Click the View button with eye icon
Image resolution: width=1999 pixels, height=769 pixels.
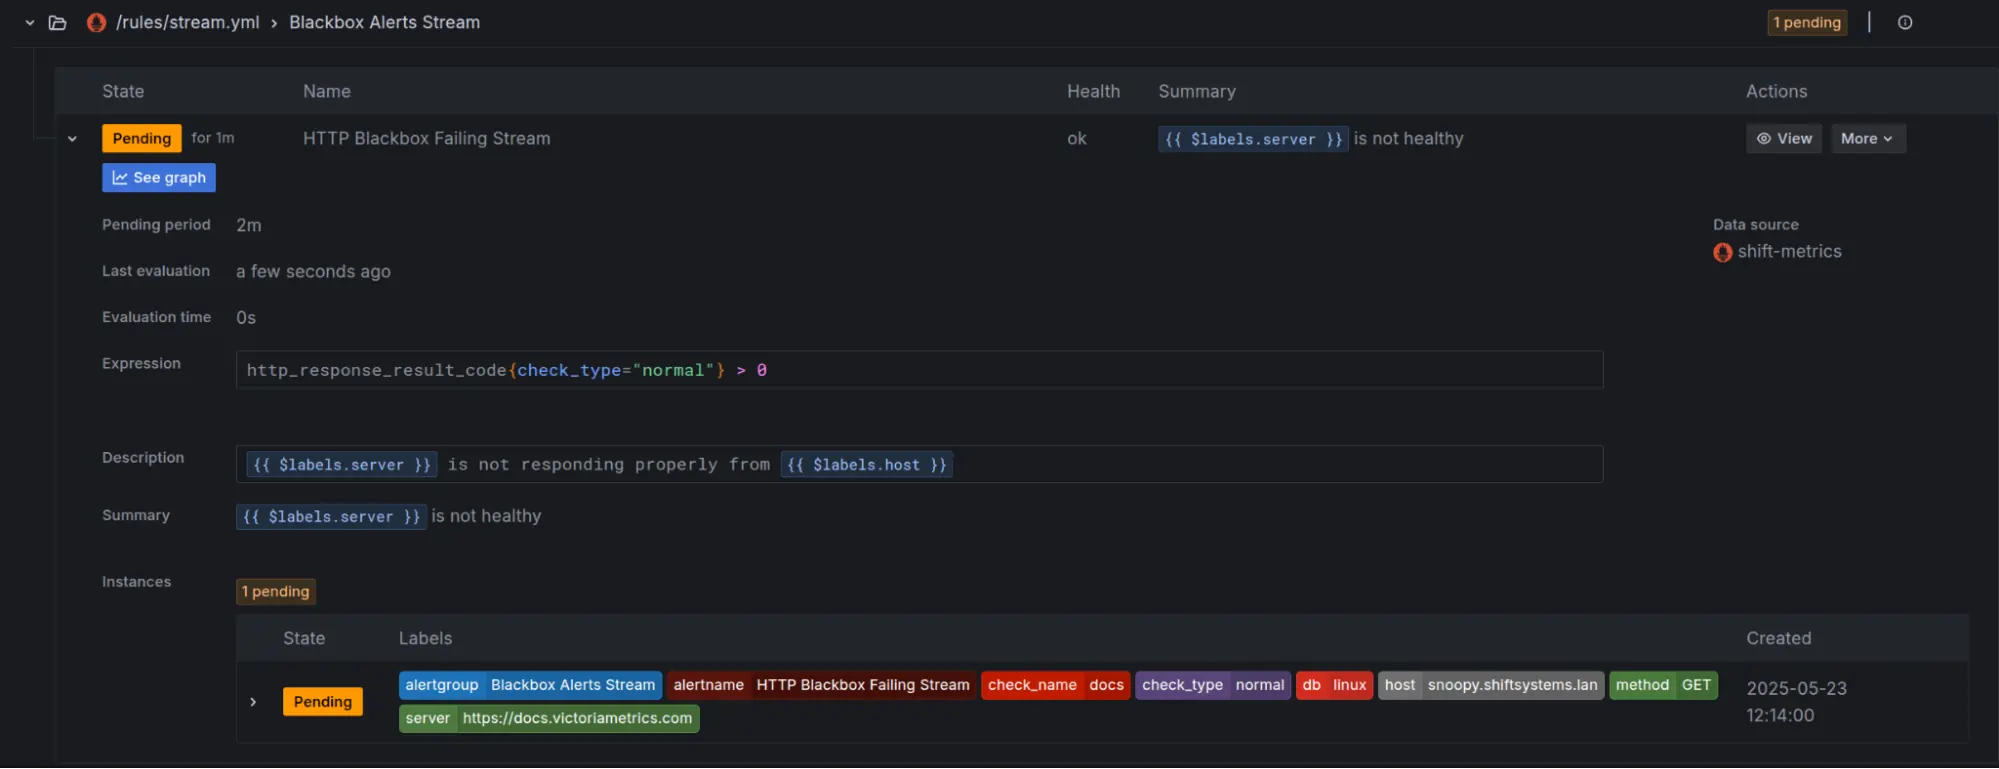click(1784, 138)
